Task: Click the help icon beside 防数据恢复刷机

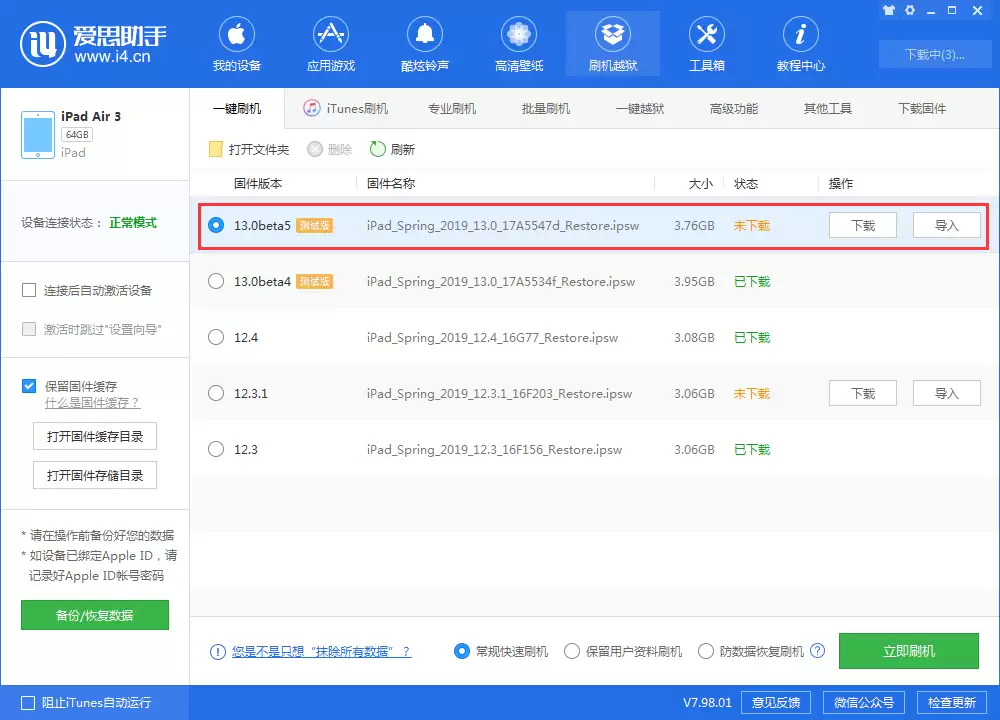Action: pos(817,650)
